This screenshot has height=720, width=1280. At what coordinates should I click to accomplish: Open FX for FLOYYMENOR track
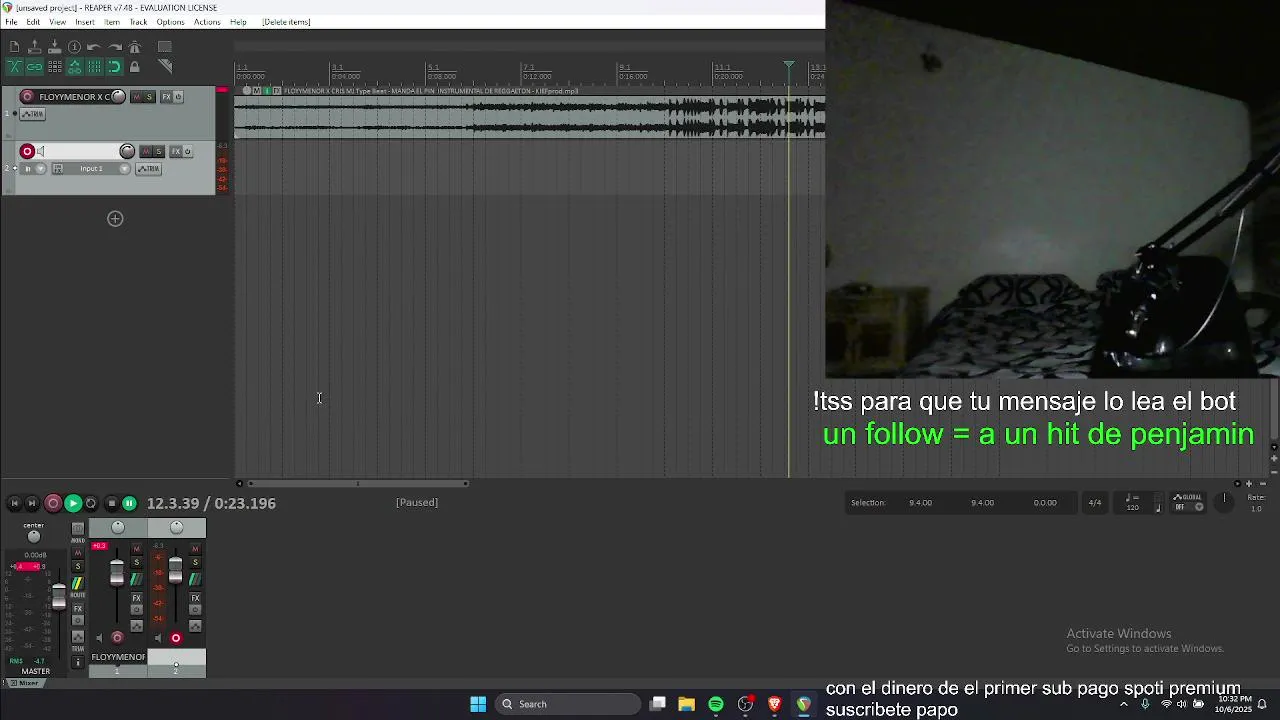point(166,97)
